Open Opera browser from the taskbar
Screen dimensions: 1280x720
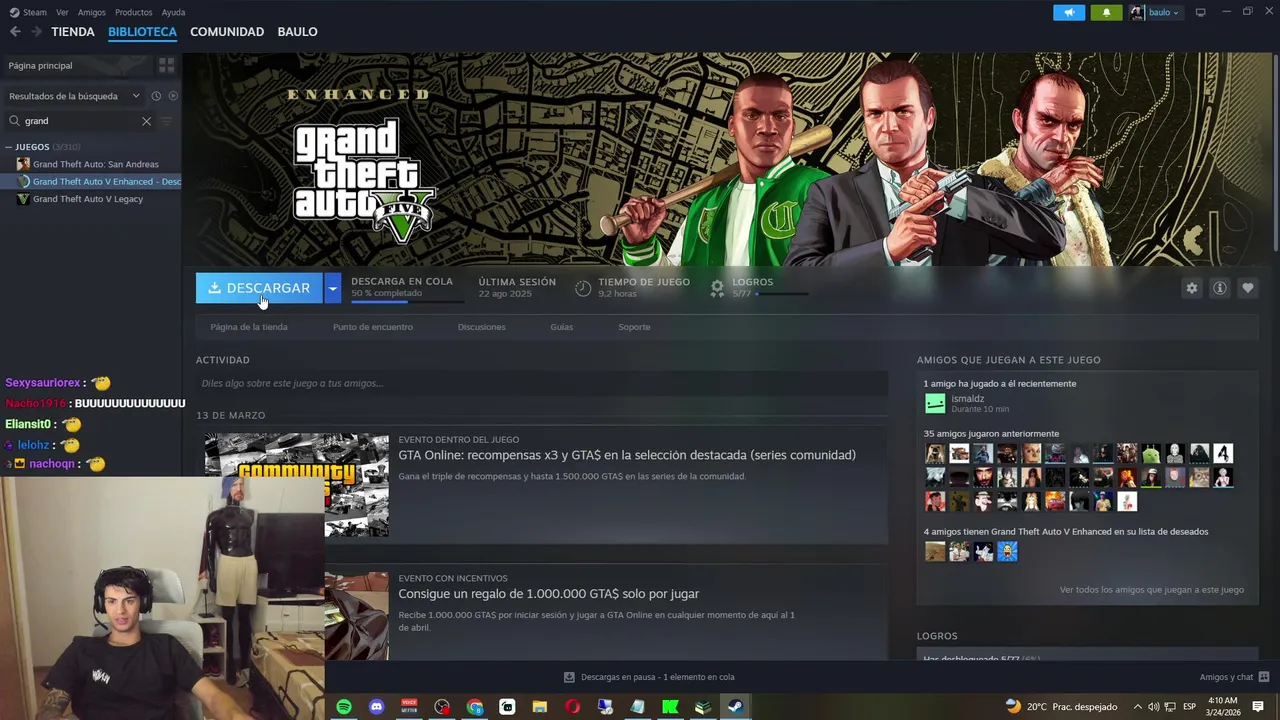(x=573, y=707)
